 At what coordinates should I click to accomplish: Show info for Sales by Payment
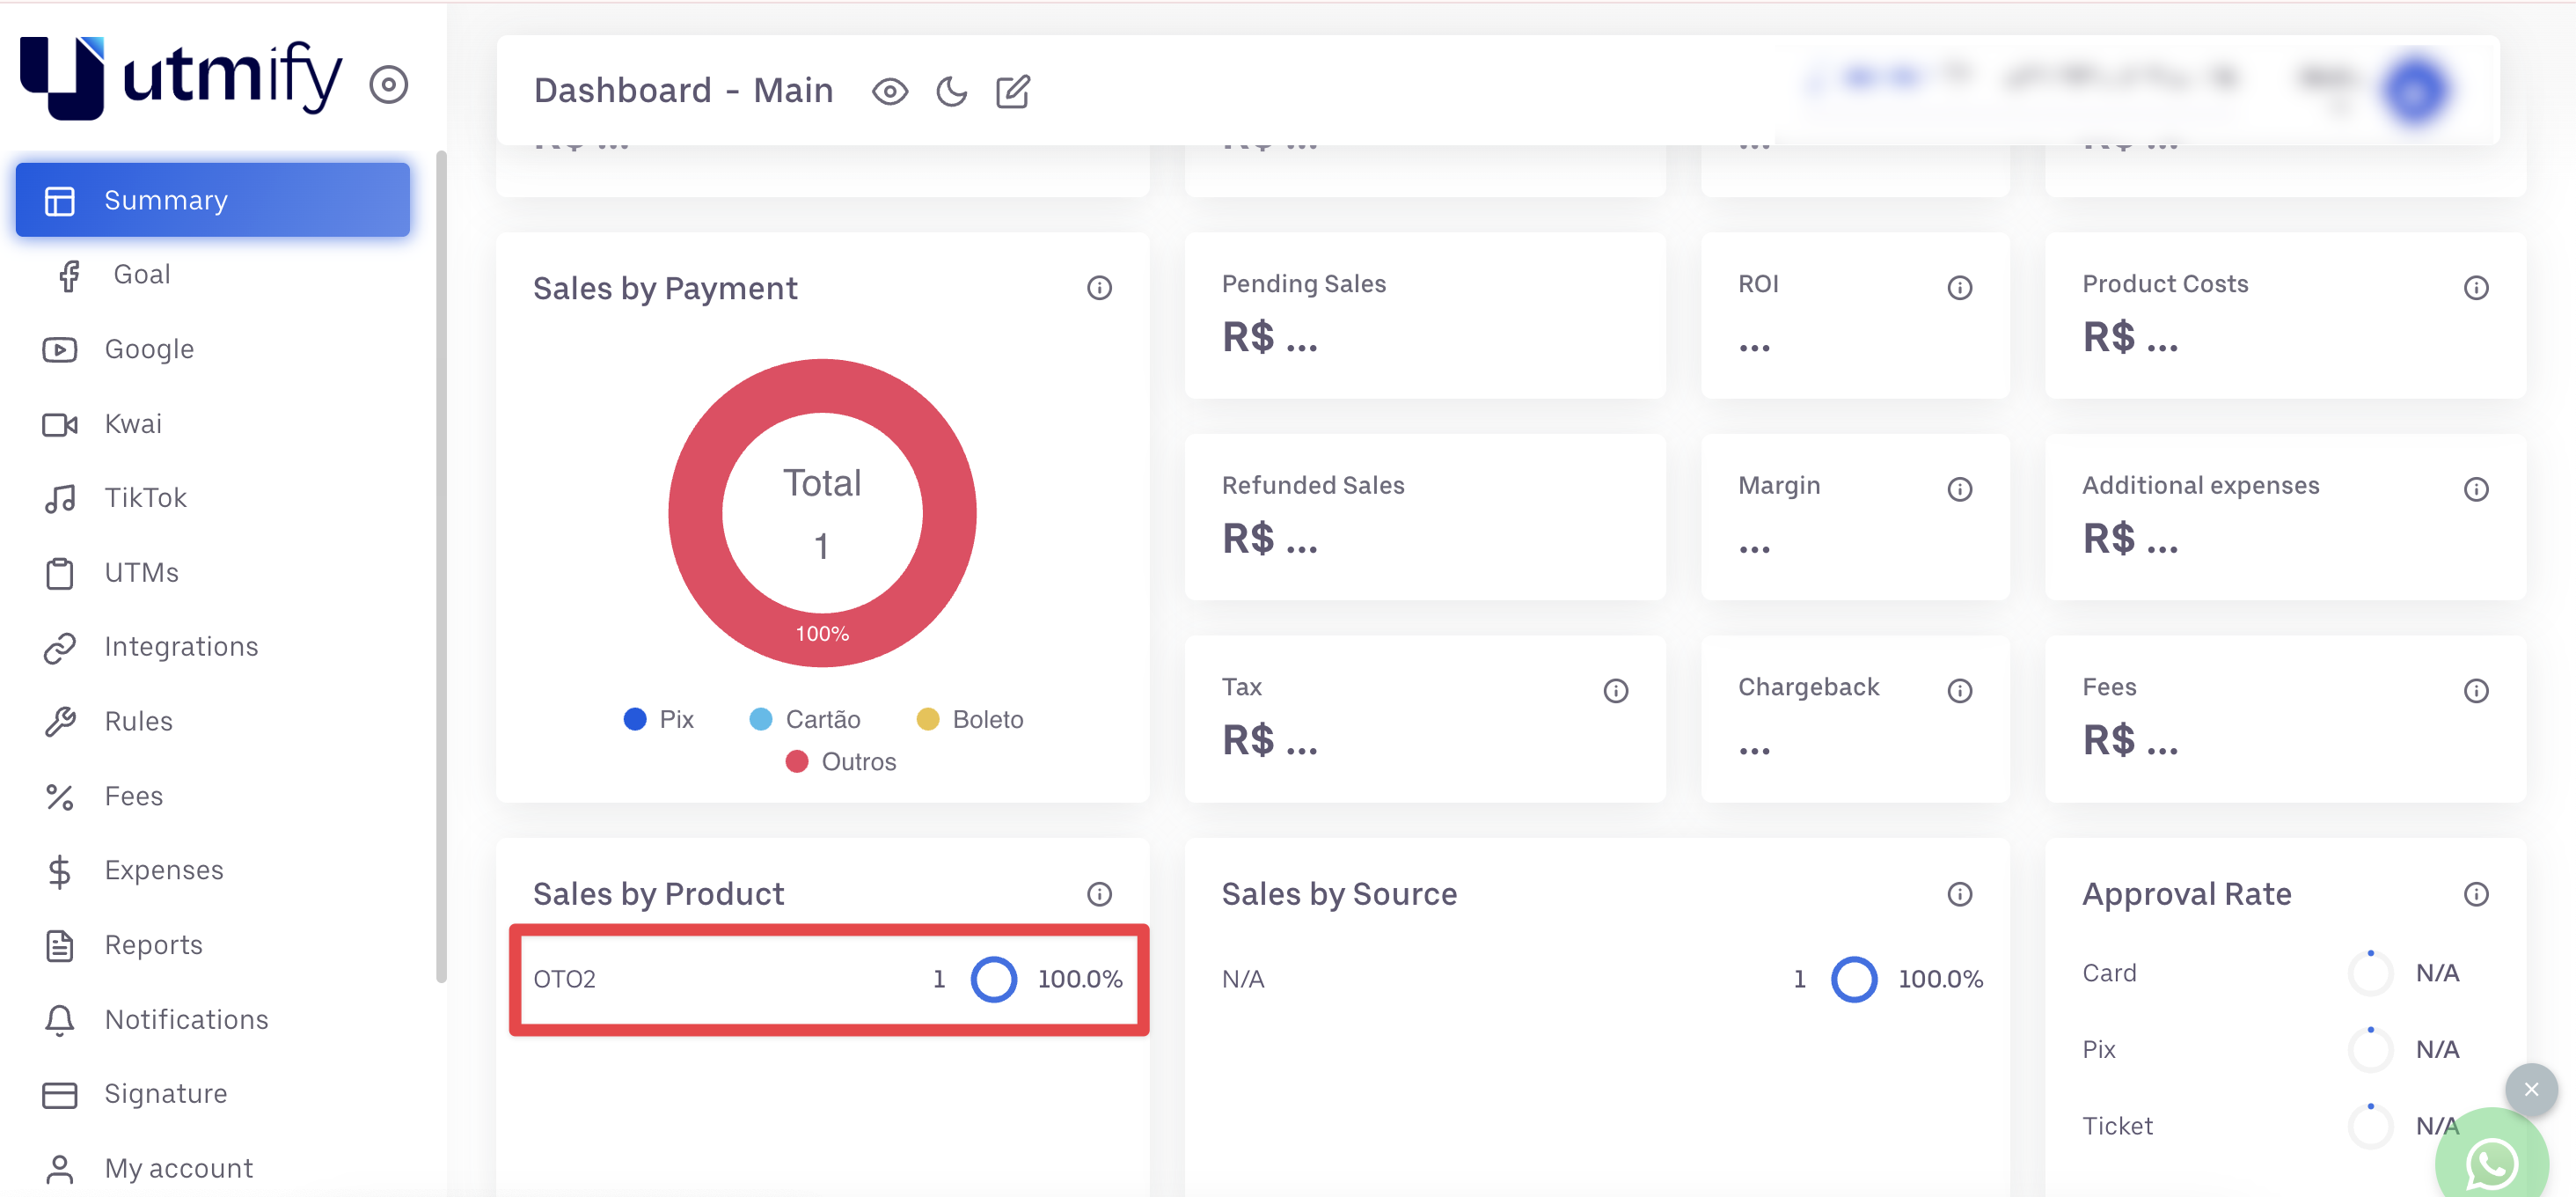pos(1099,288)
